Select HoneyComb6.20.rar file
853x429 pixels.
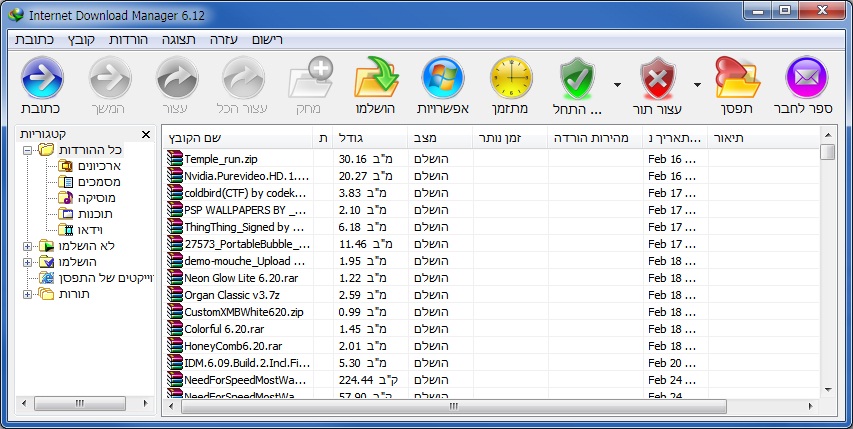(x=491, y=346)
